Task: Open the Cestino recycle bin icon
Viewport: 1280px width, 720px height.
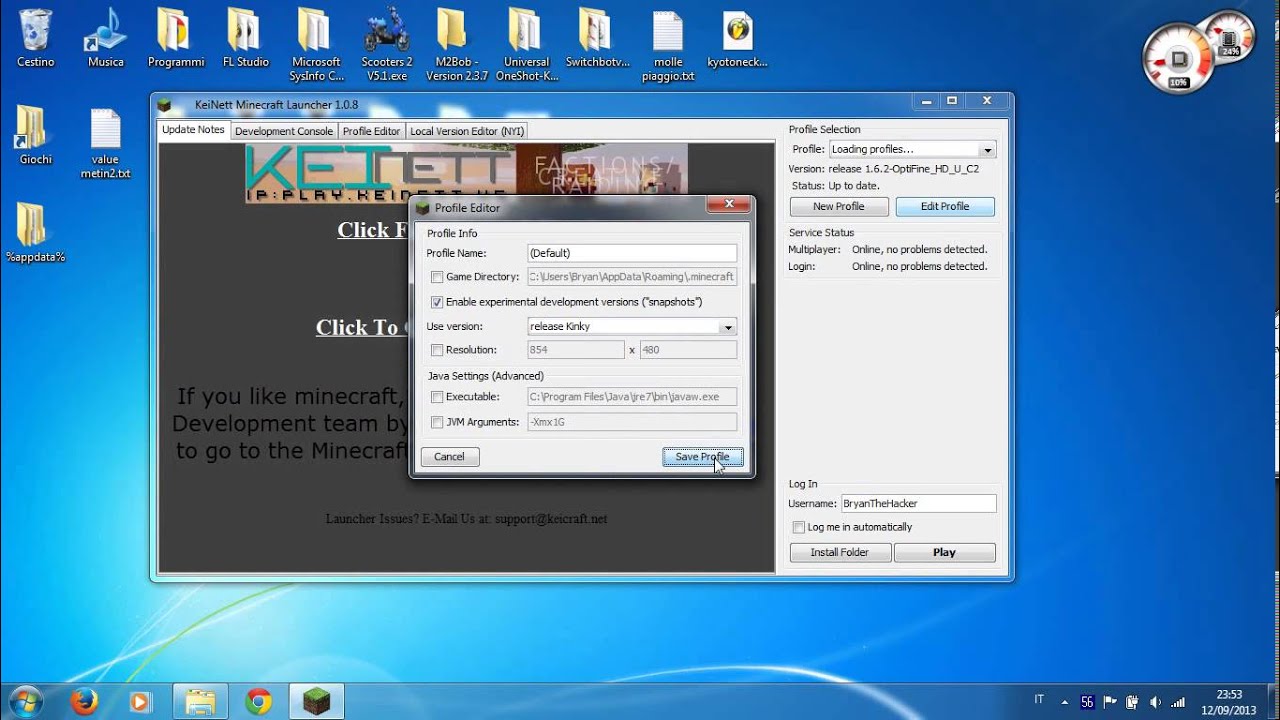Action: pyautogui.click(x=35, y=37)
